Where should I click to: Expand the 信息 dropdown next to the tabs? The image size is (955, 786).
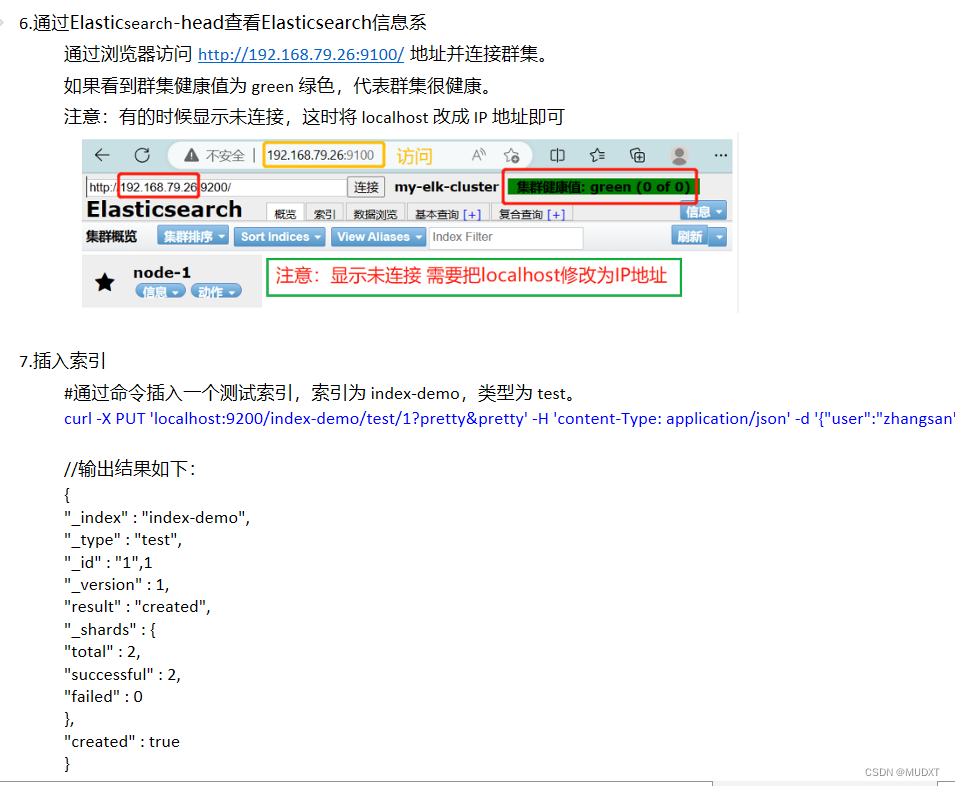point(703,211)
